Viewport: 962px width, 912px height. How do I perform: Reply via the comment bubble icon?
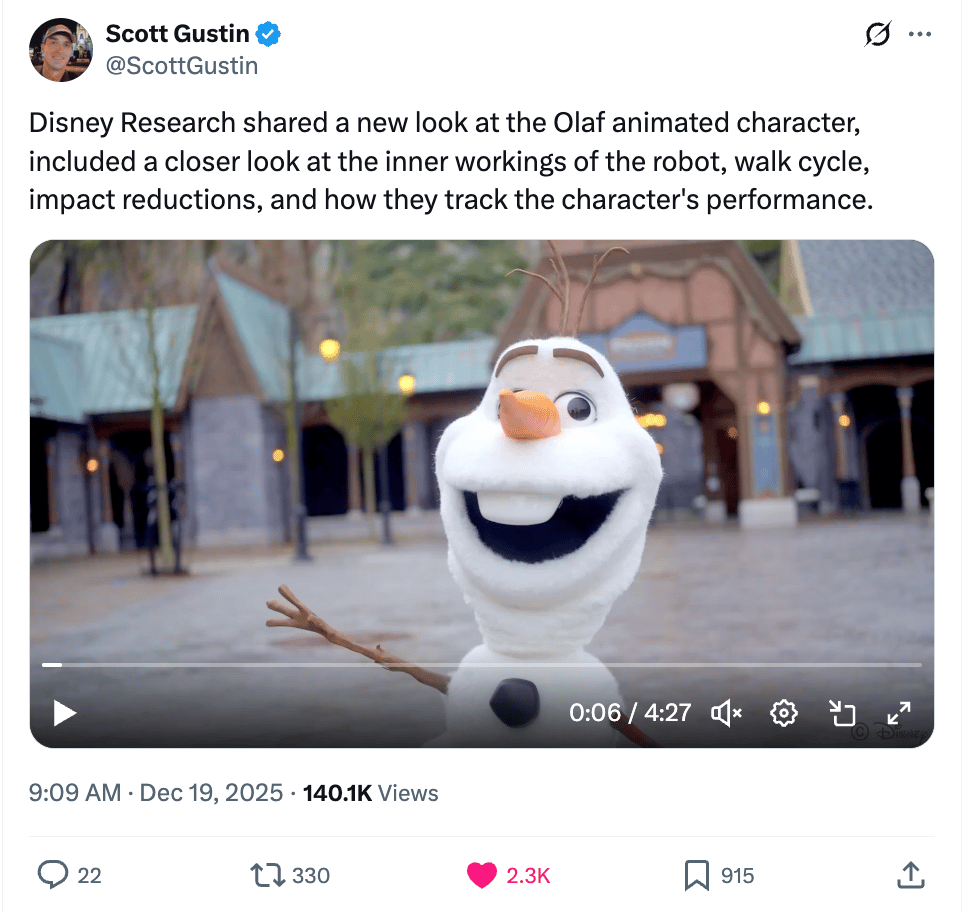[53, 875]
